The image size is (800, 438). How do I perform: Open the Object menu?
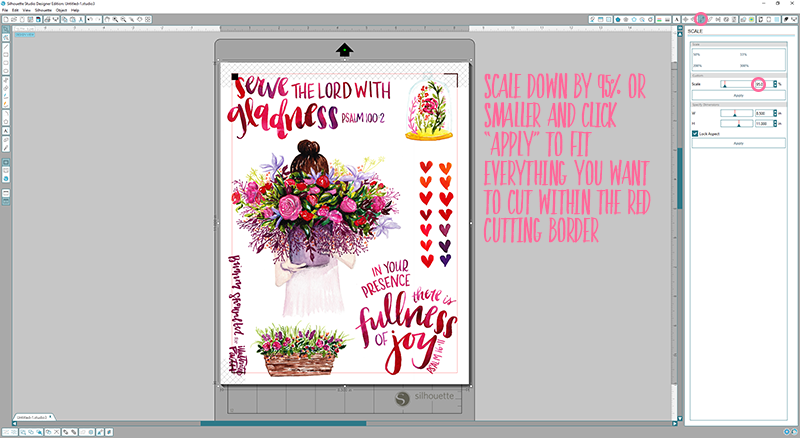pyautogui.click(x=61, y=10)
